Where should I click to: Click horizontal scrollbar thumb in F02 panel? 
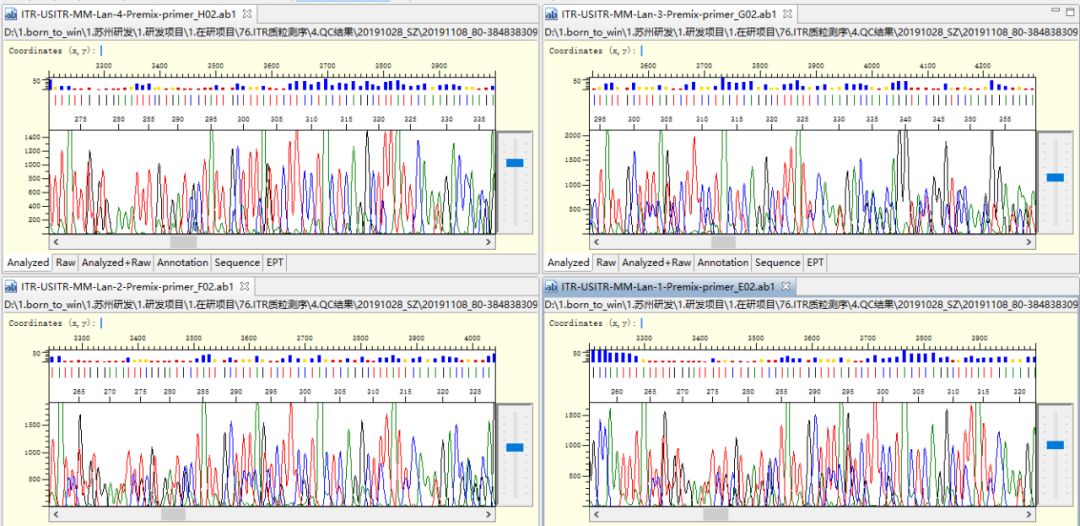(172, 513)
